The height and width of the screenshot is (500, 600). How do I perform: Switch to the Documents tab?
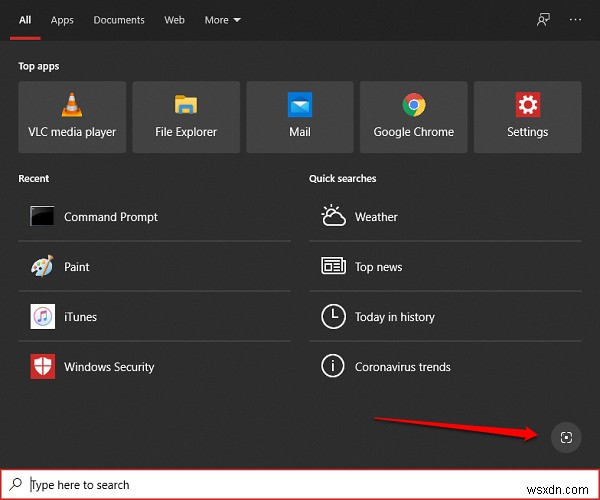(x=119, y=20)
